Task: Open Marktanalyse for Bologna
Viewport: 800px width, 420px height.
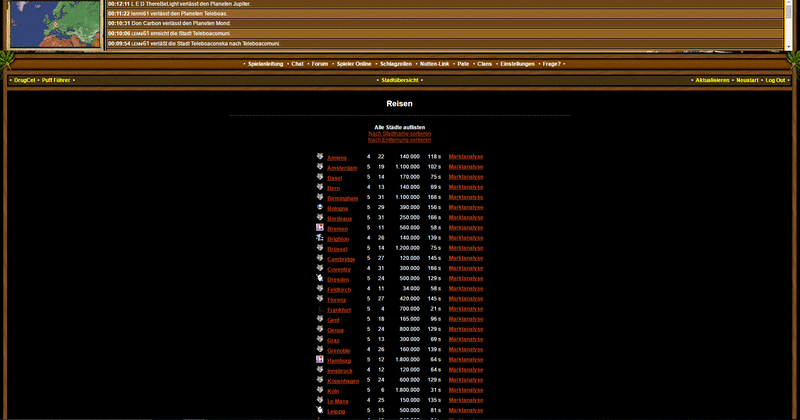Action: pyautogui.click(x=466, y=207)
